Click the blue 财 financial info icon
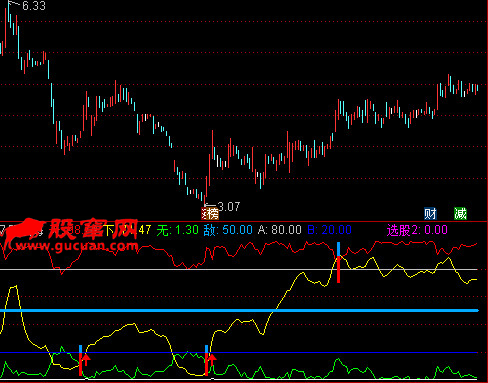This screenshot has height=383, width=488. 430,214
